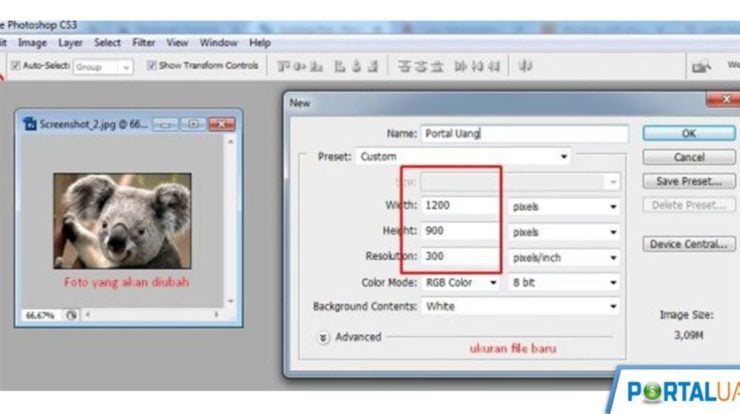Click the up arrow of the Screenshot_2.jpg scrollbar
Viewport: 740px width, 414px height.
pos(231,141)
